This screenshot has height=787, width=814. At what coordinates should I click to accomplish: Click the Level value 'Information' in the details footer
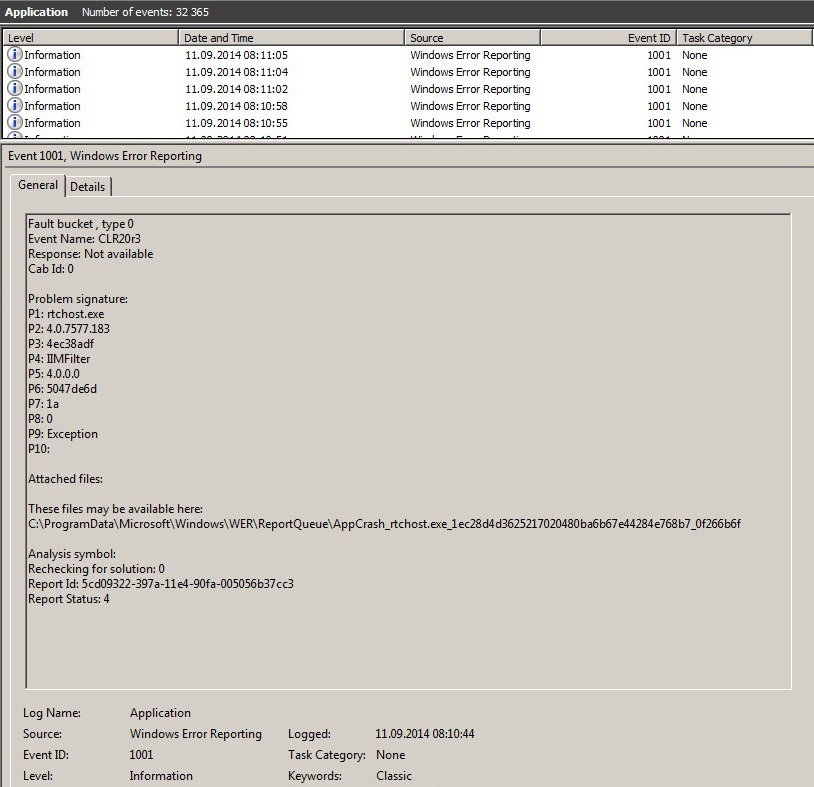[161, 776]
